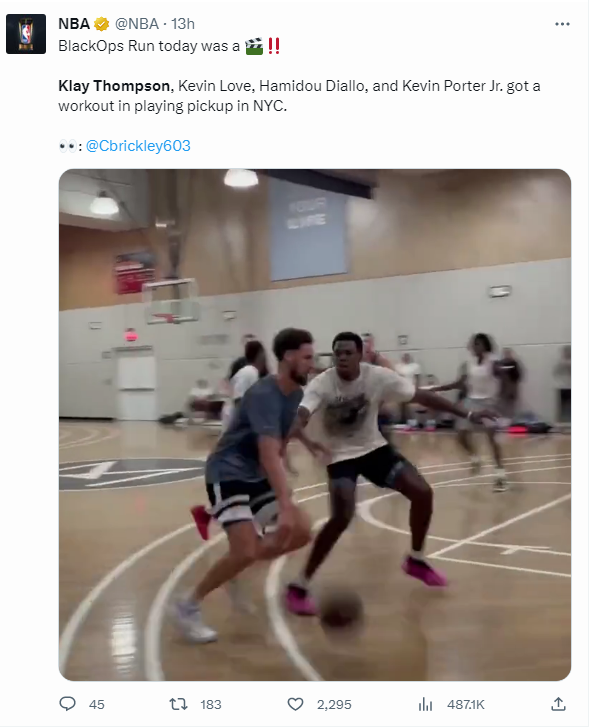Screen dimensions: 590x727
Task: Click the 2,295 likes count
Action: point(334,705)
